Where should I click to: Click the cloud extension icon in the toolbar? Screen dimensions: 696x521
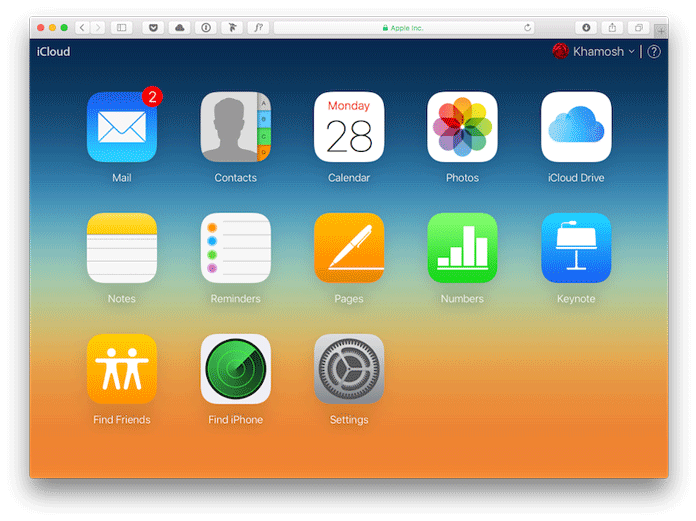click(180, 28)
